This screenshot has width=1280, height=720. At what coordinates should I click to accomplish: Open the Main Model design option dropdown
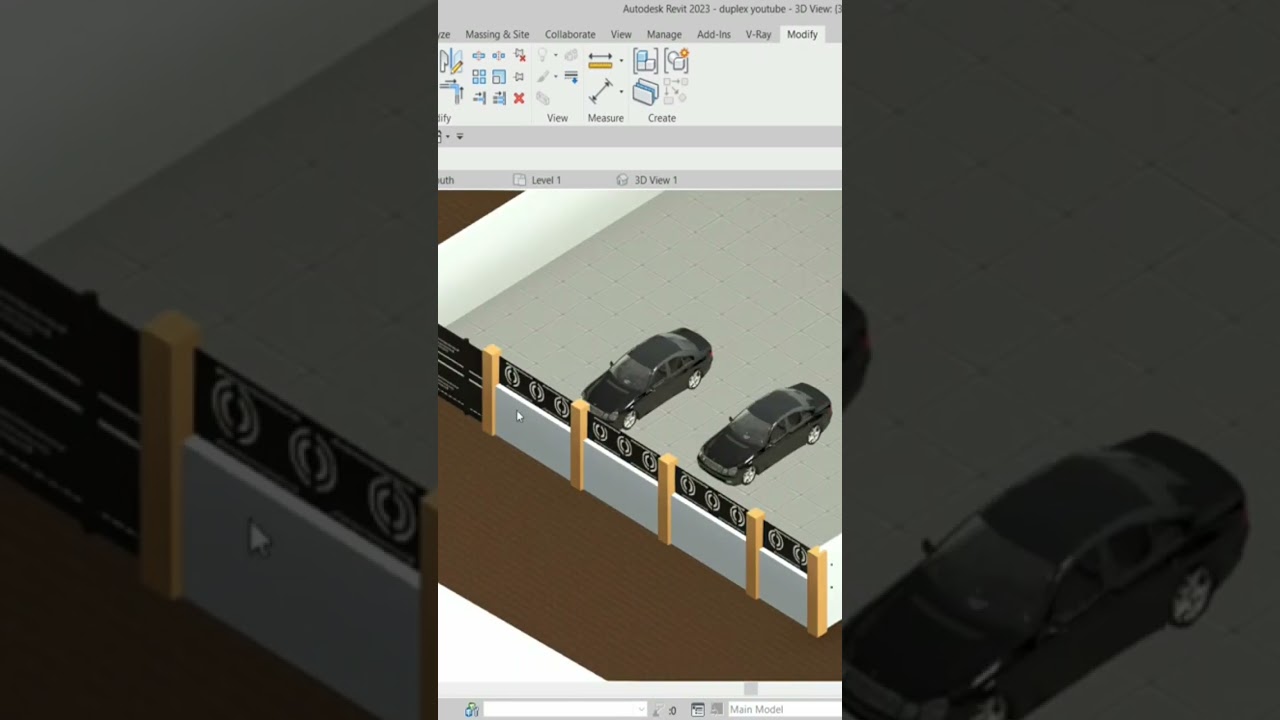tap(785, 709)
